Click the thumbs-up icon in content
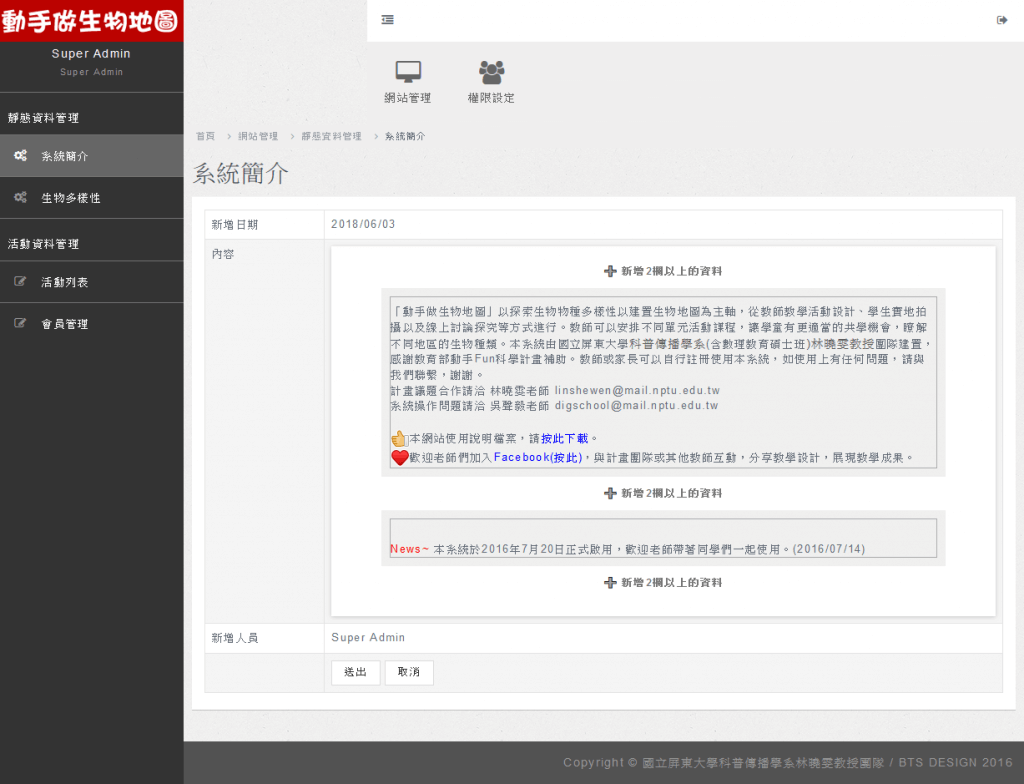This screenshot has height=784, width=1024. (399, 438)
